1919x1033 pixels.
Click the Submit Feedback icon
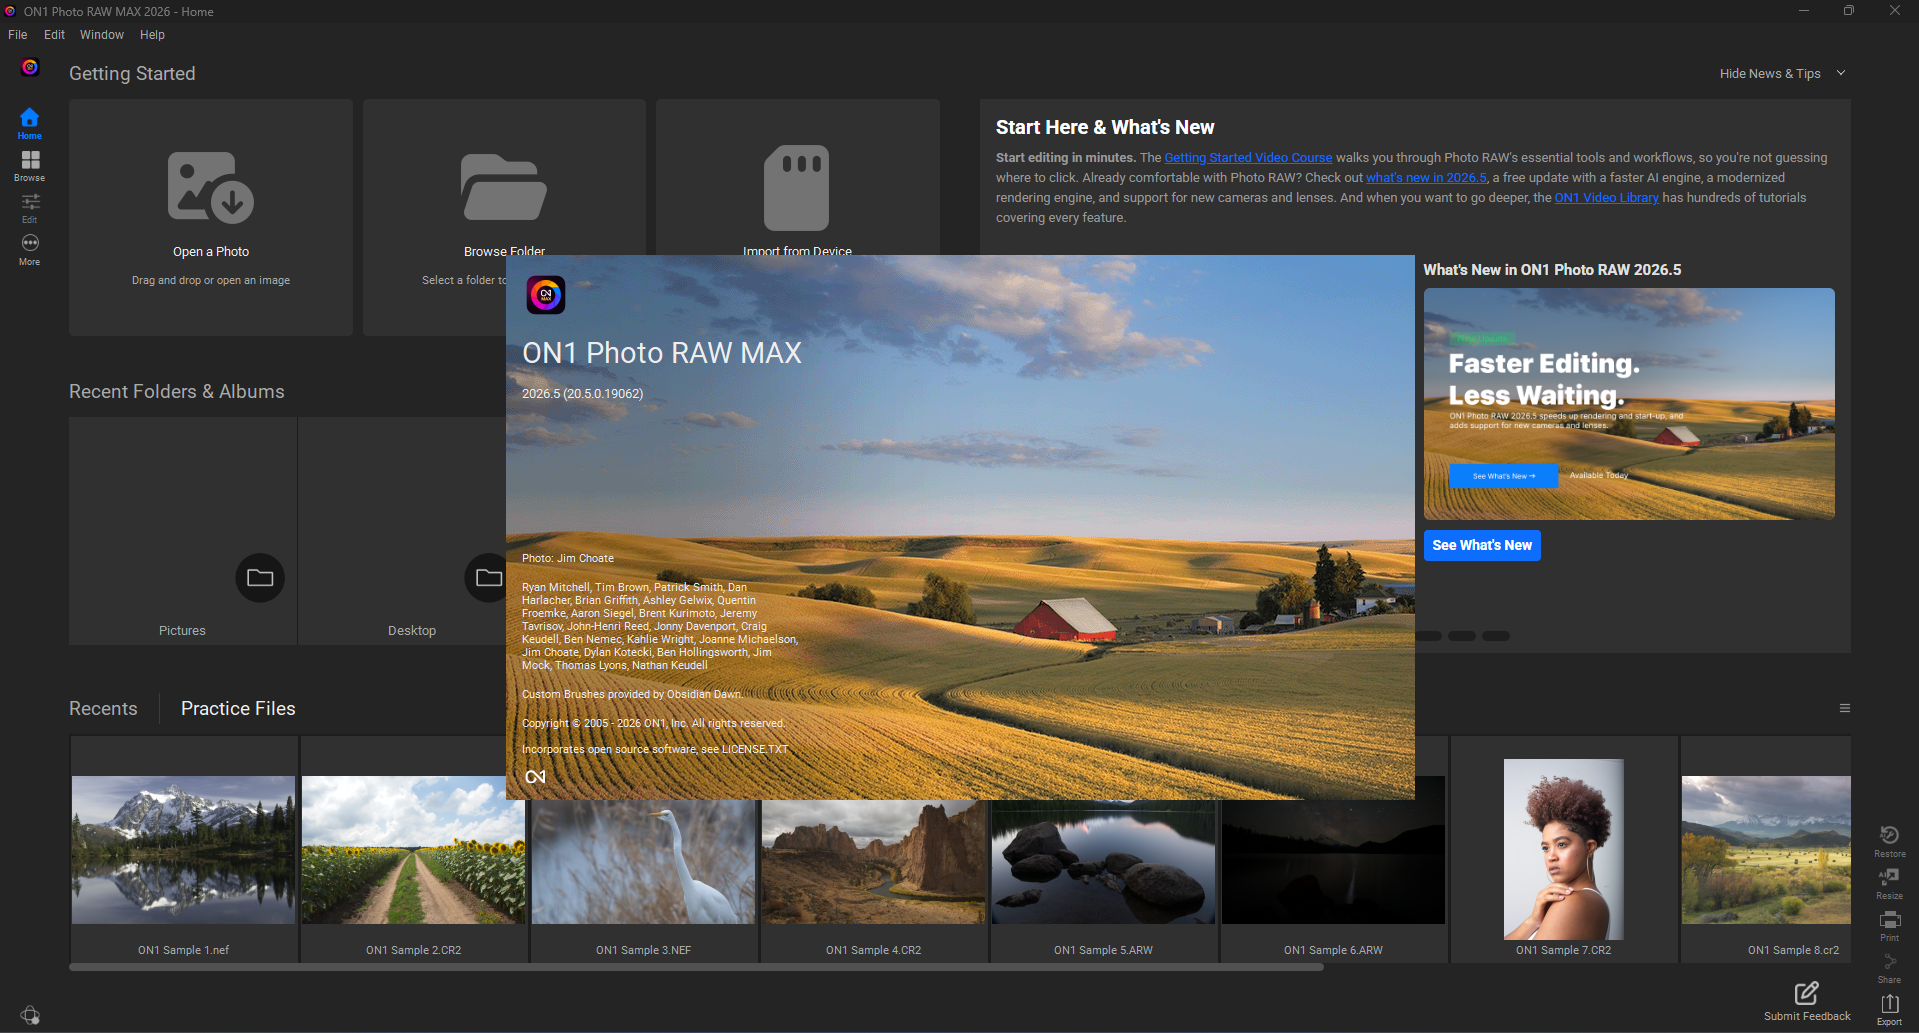point(1806,993)
